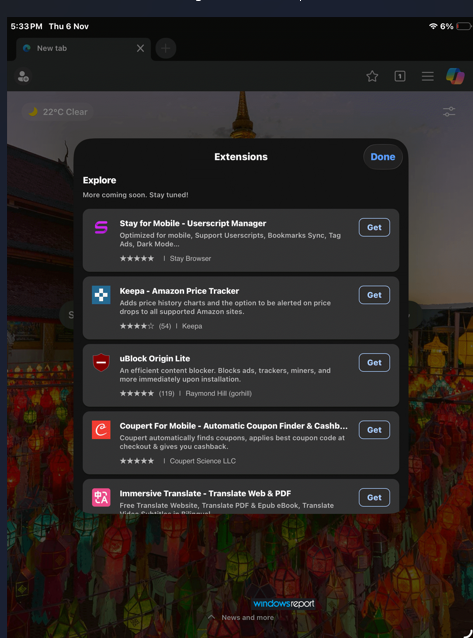
Task: Click the 5:33 PM clock in status bar
Action: tap(26, 26)
